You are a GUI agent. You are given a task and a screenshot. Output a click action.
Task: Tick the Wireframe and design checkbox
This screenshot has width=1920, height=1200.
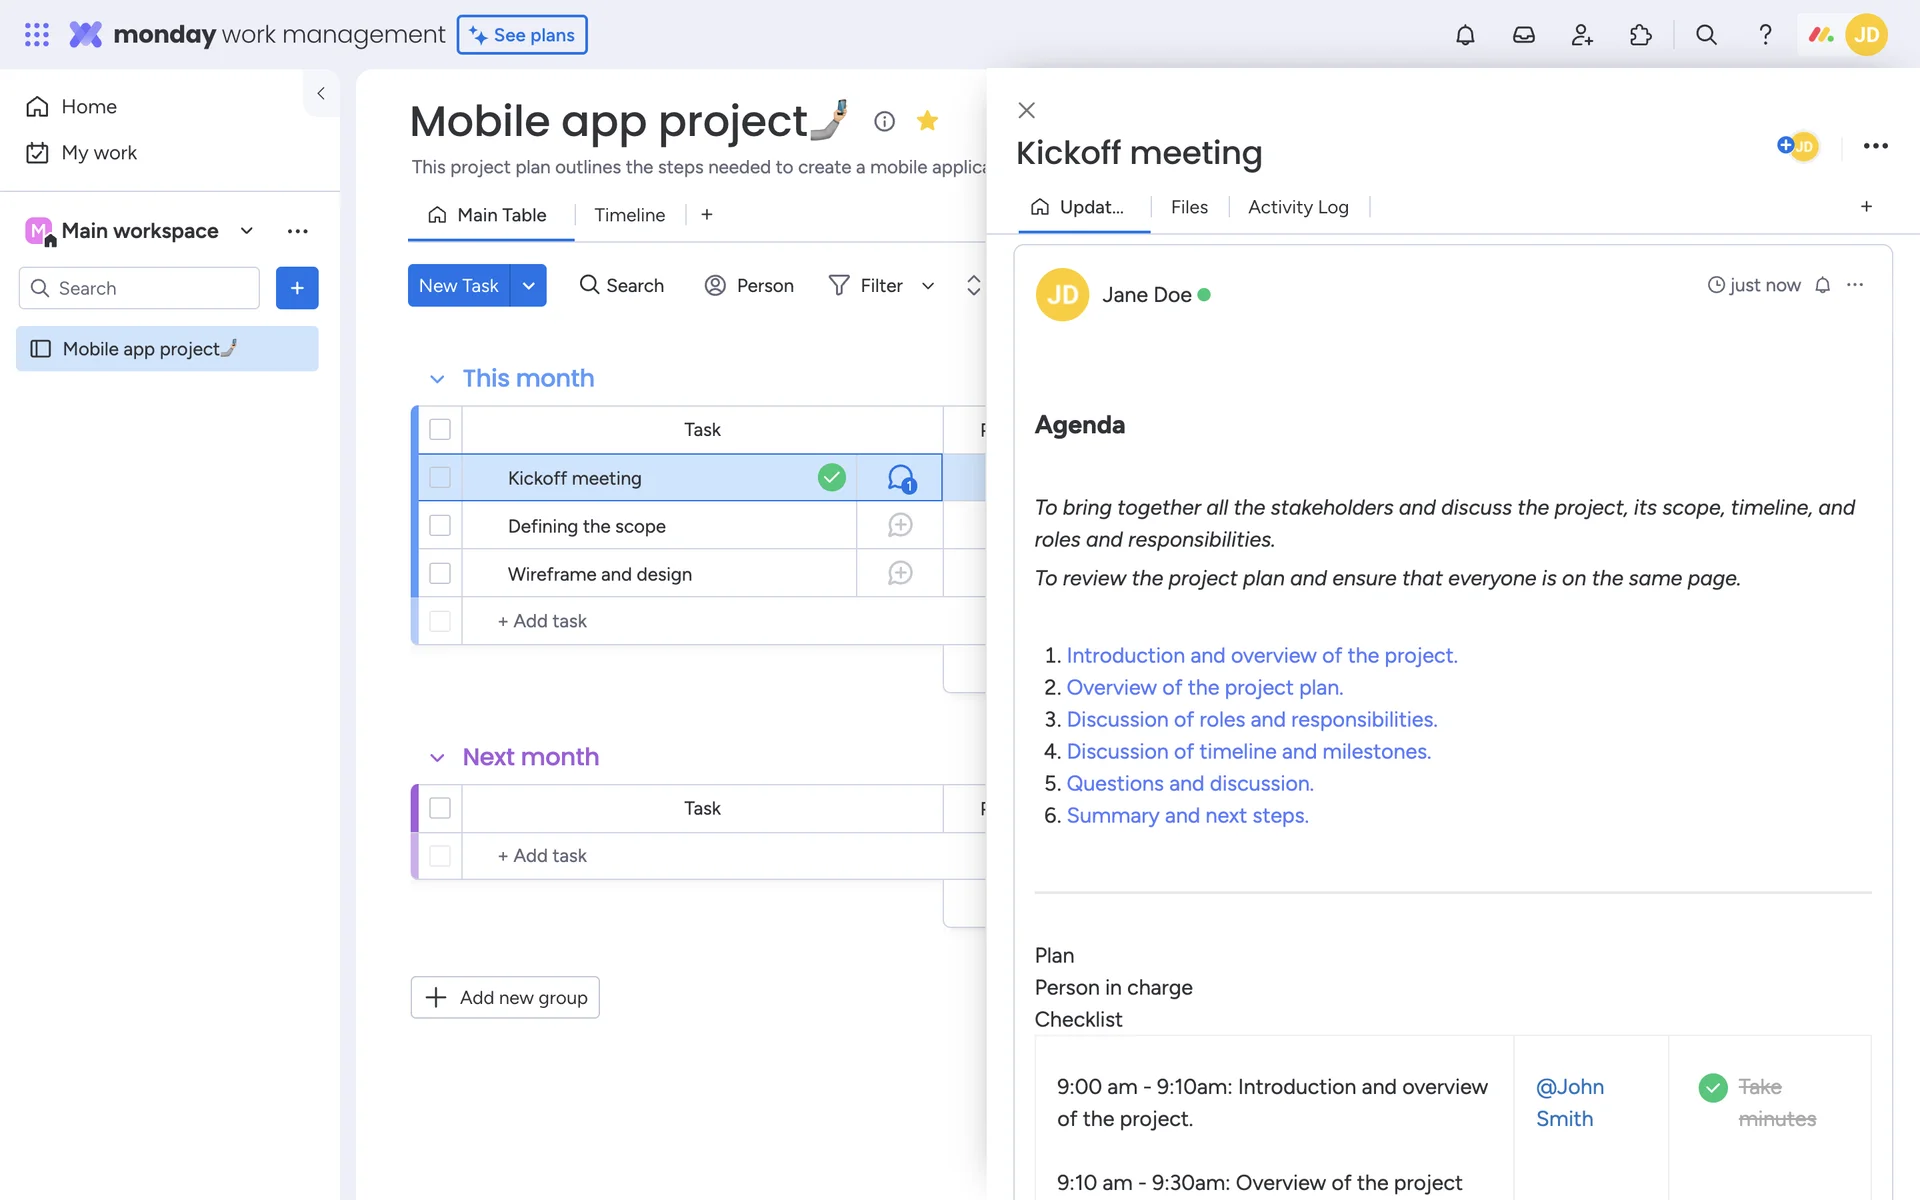click(x=440, y=574)
